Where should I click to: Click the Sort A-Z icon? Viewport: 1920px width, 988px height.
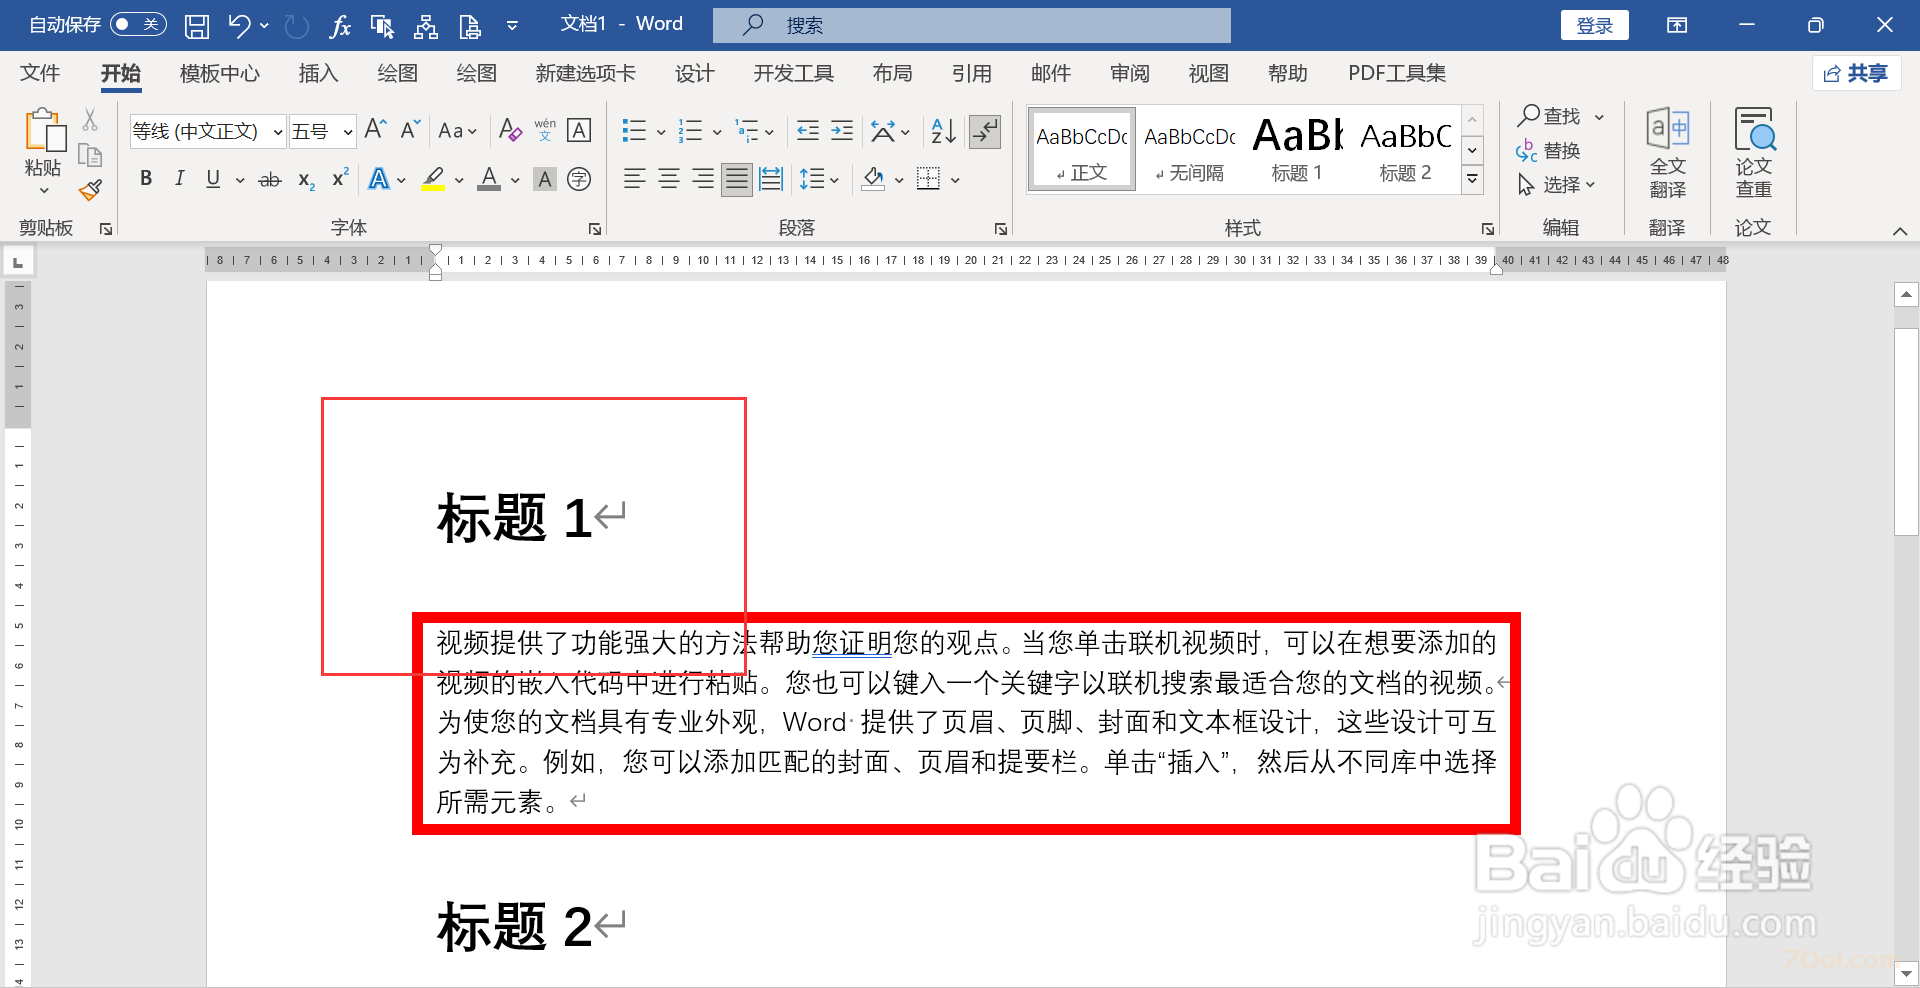tap(943, 130)
